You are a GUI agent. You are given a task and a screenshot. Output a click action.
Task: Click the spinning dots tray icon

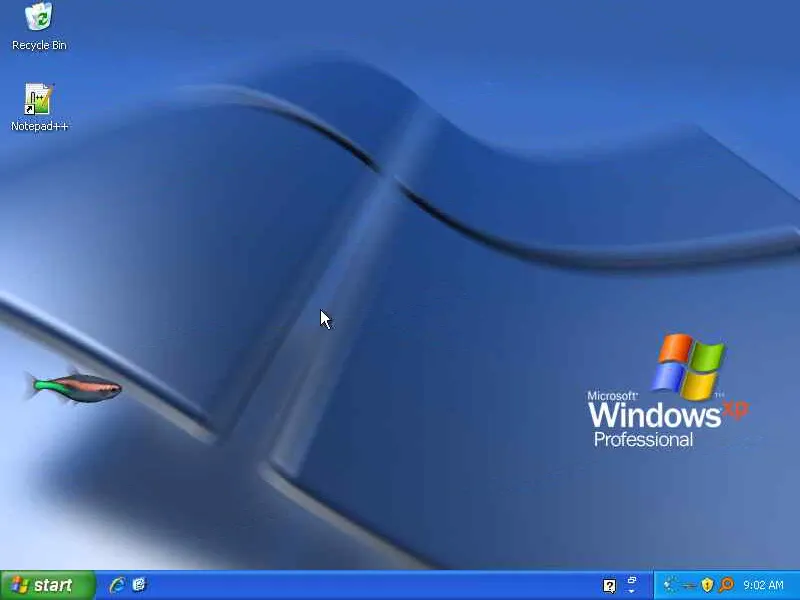671,585
